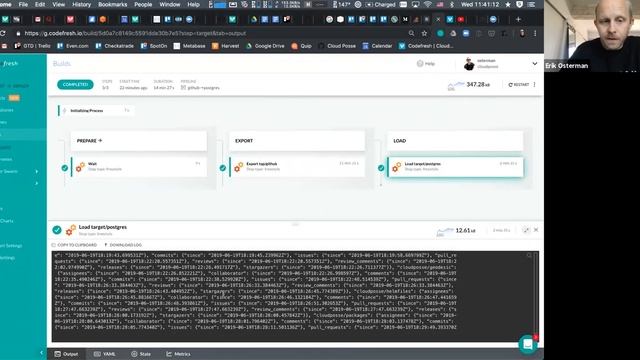This screenshot has height=360, width=640.
Task: Open Help in the header
Action: 426,64
